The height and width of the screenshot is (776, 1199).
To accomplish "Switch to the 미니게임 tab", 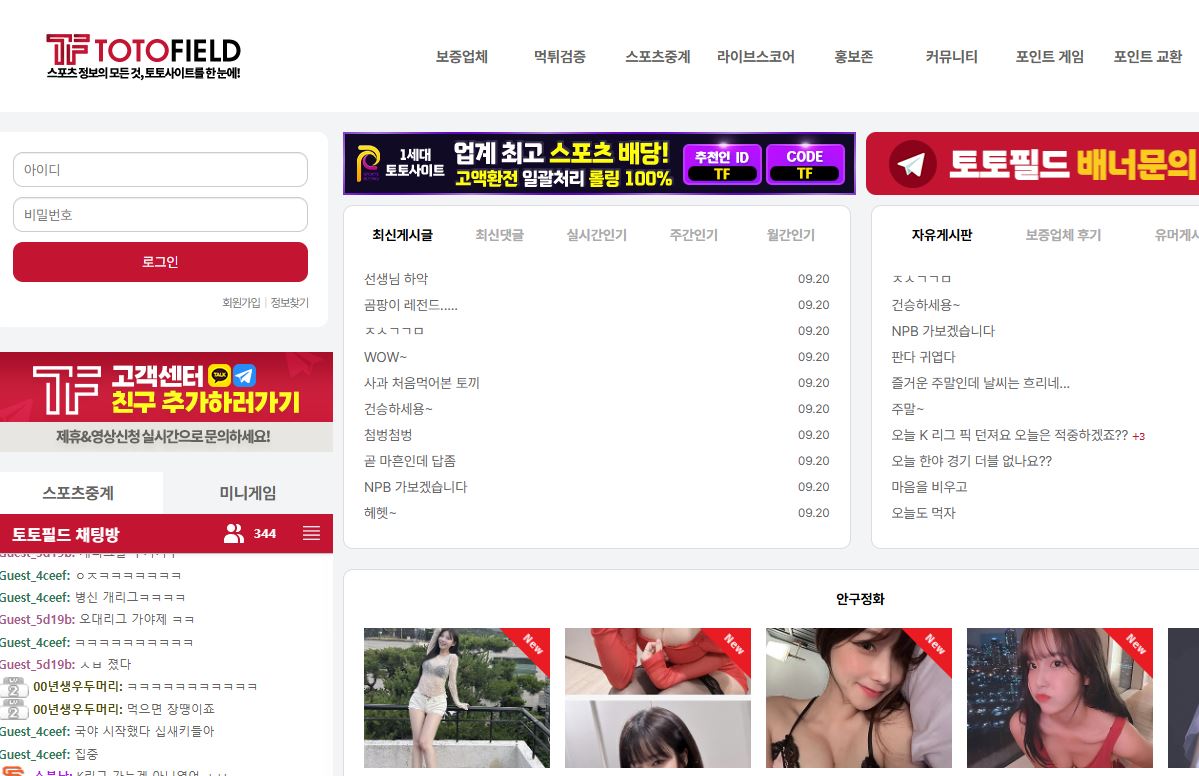I will coord(247,493).
